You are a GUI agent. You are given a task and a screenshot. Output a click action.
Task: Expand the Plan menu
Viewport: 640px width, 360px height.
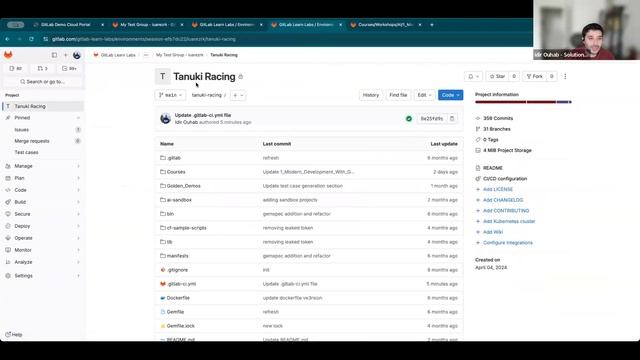[x=43, y=178]
